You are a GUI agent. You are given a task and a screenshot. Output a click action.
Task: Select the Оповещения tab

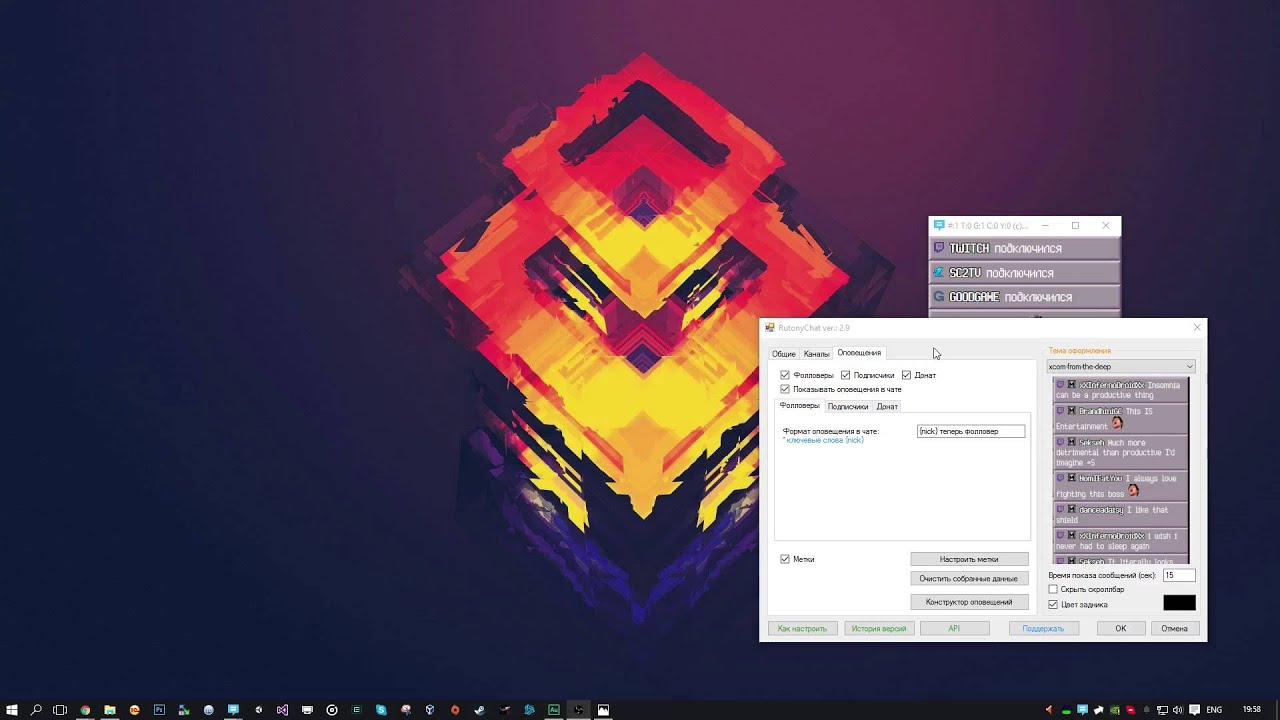(x=859, y=353)
